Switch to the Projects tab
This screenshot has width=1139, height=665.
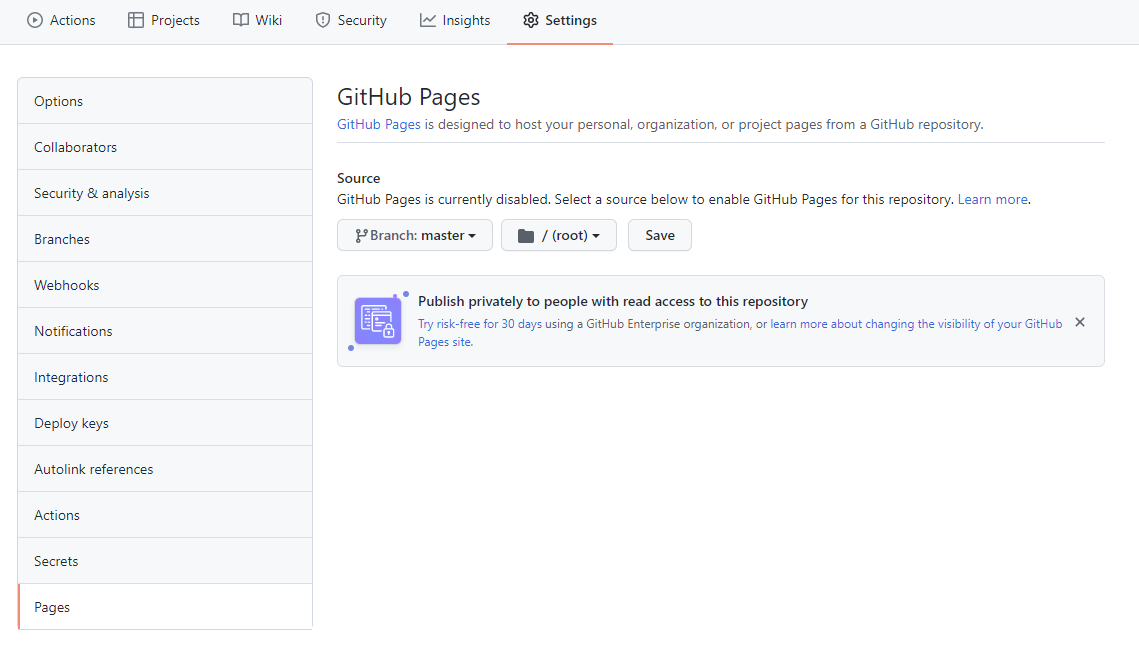[x=163, y=20]
